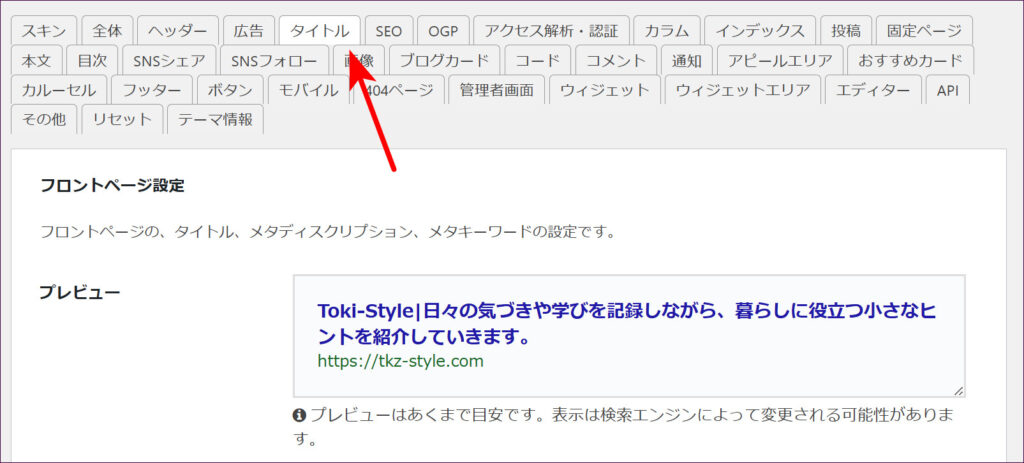Open the SNSシェア tab
This screenshot has height=463, width=1024.
pyautogui.click(x=167, y=61)
